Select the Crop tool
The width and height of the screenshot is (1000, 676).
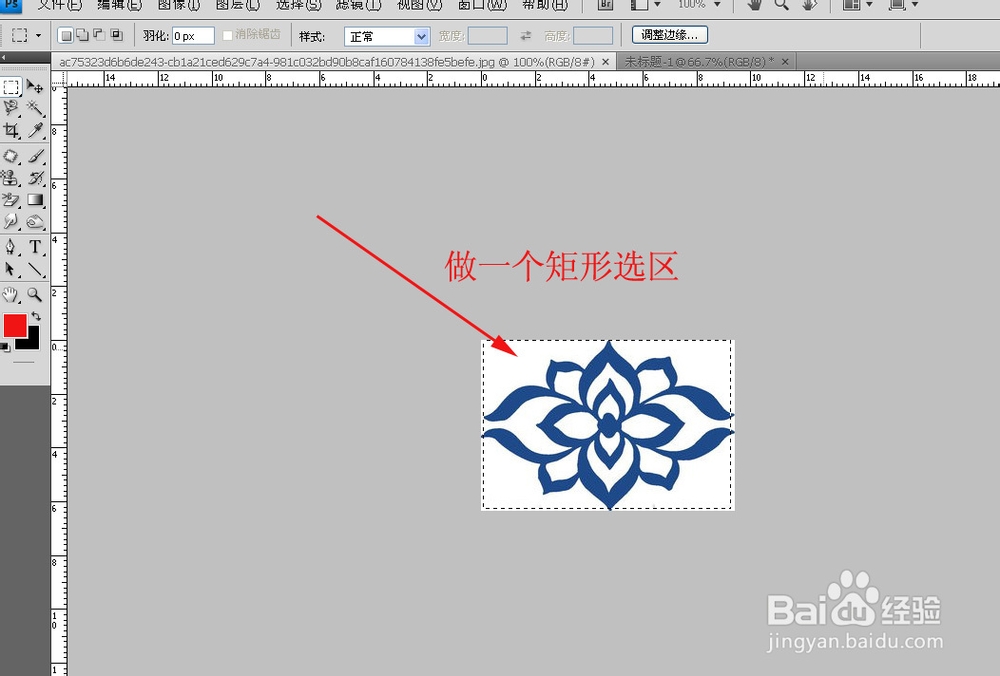(11, 131)
